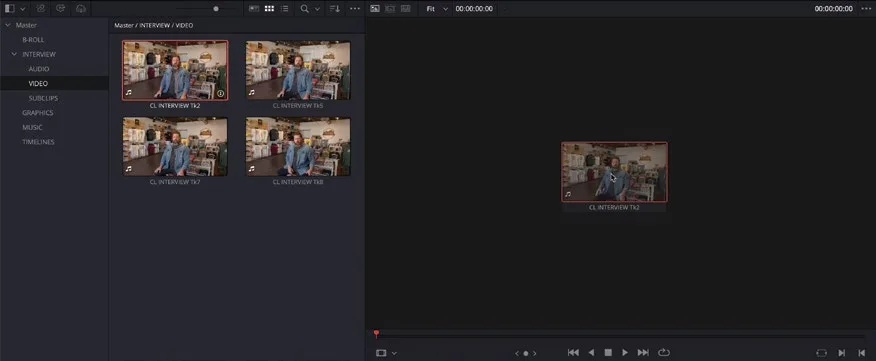Open the SUBCLIPS bin

click(x=43, y=98)
